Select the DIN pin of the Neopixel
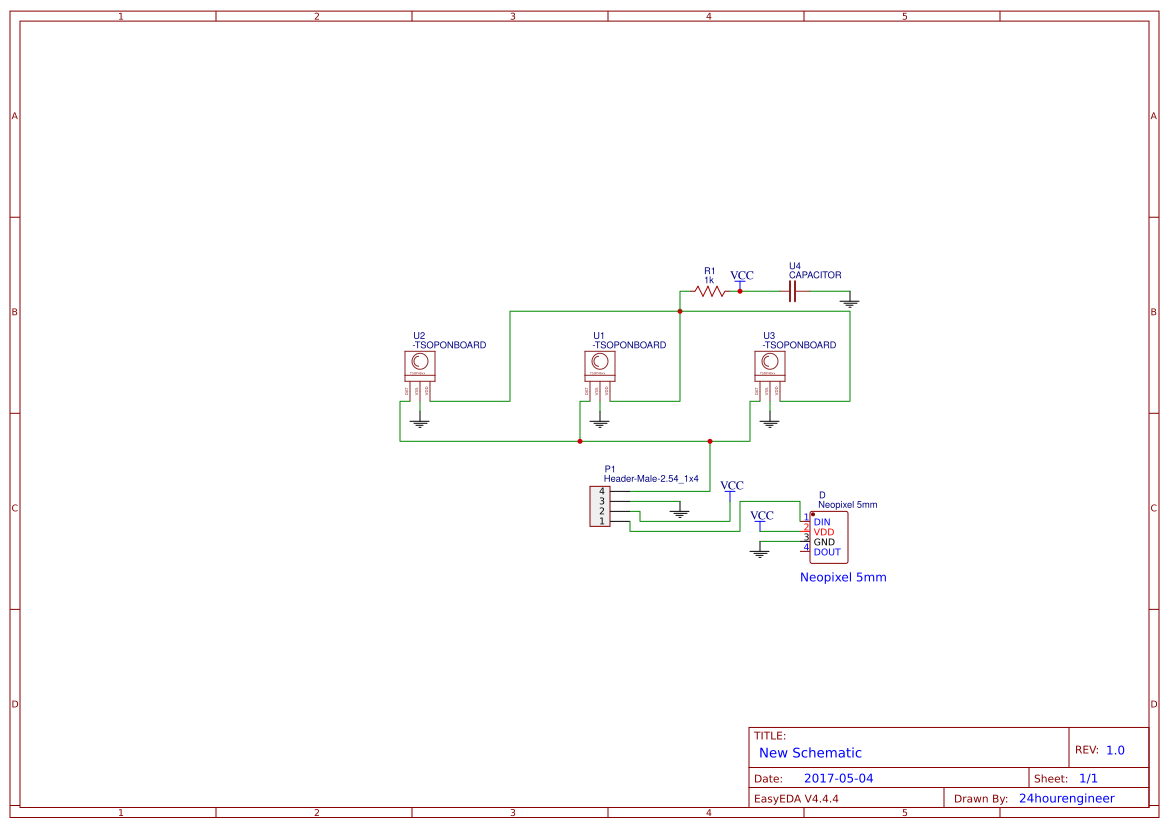 pos(821,521)
